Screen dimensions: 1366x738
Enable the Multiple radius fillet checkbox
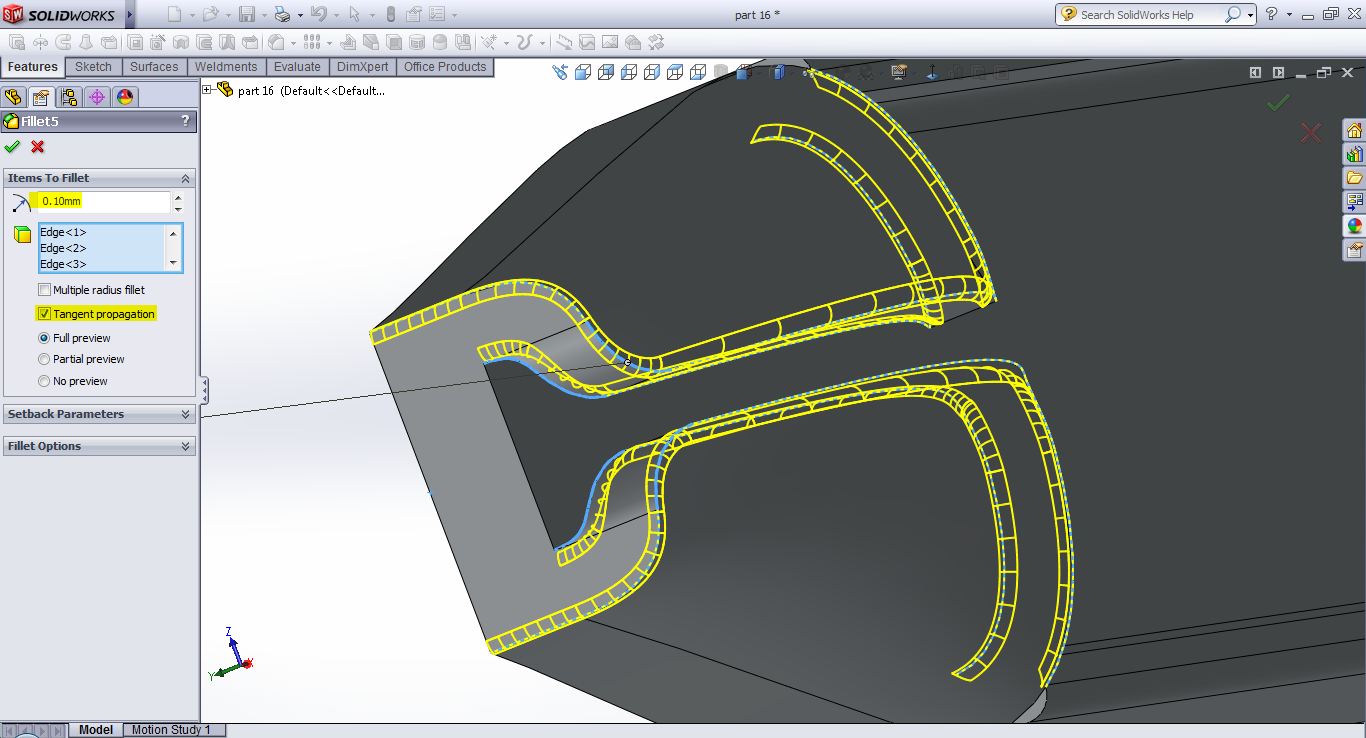(44, 290)
